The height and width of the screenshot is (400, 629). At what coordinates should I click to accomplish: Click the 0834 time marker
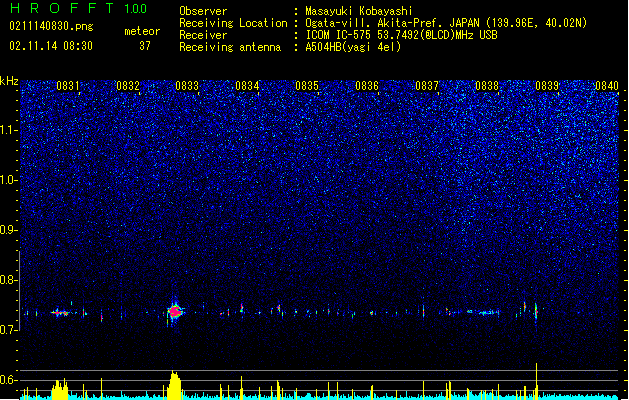pyautogui.click(x=247, y=86)
